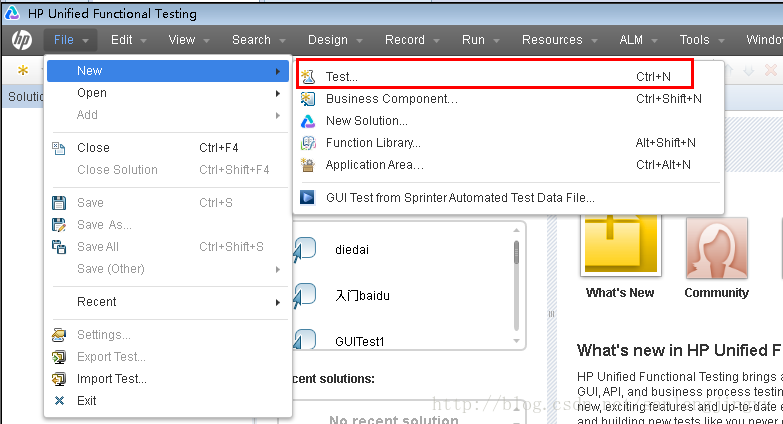Viewport: 783px width, 424px height.
Task: Click the recent tests list scrollbar
Action: click(x=517, y=252)
